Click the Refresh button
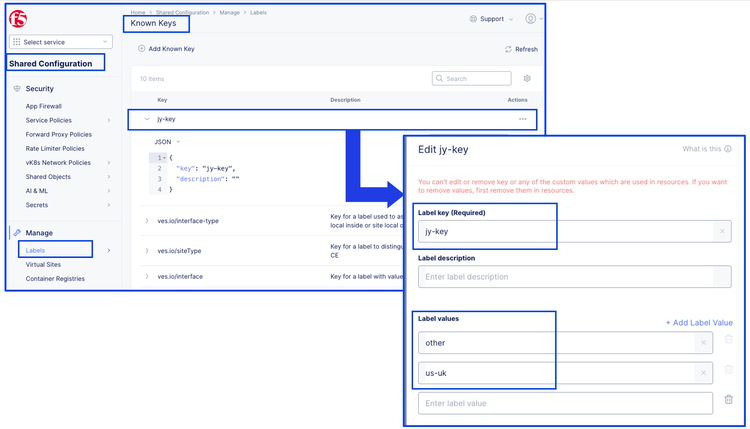The height and width of the screenshot is (429, 750). coord(521,49)
